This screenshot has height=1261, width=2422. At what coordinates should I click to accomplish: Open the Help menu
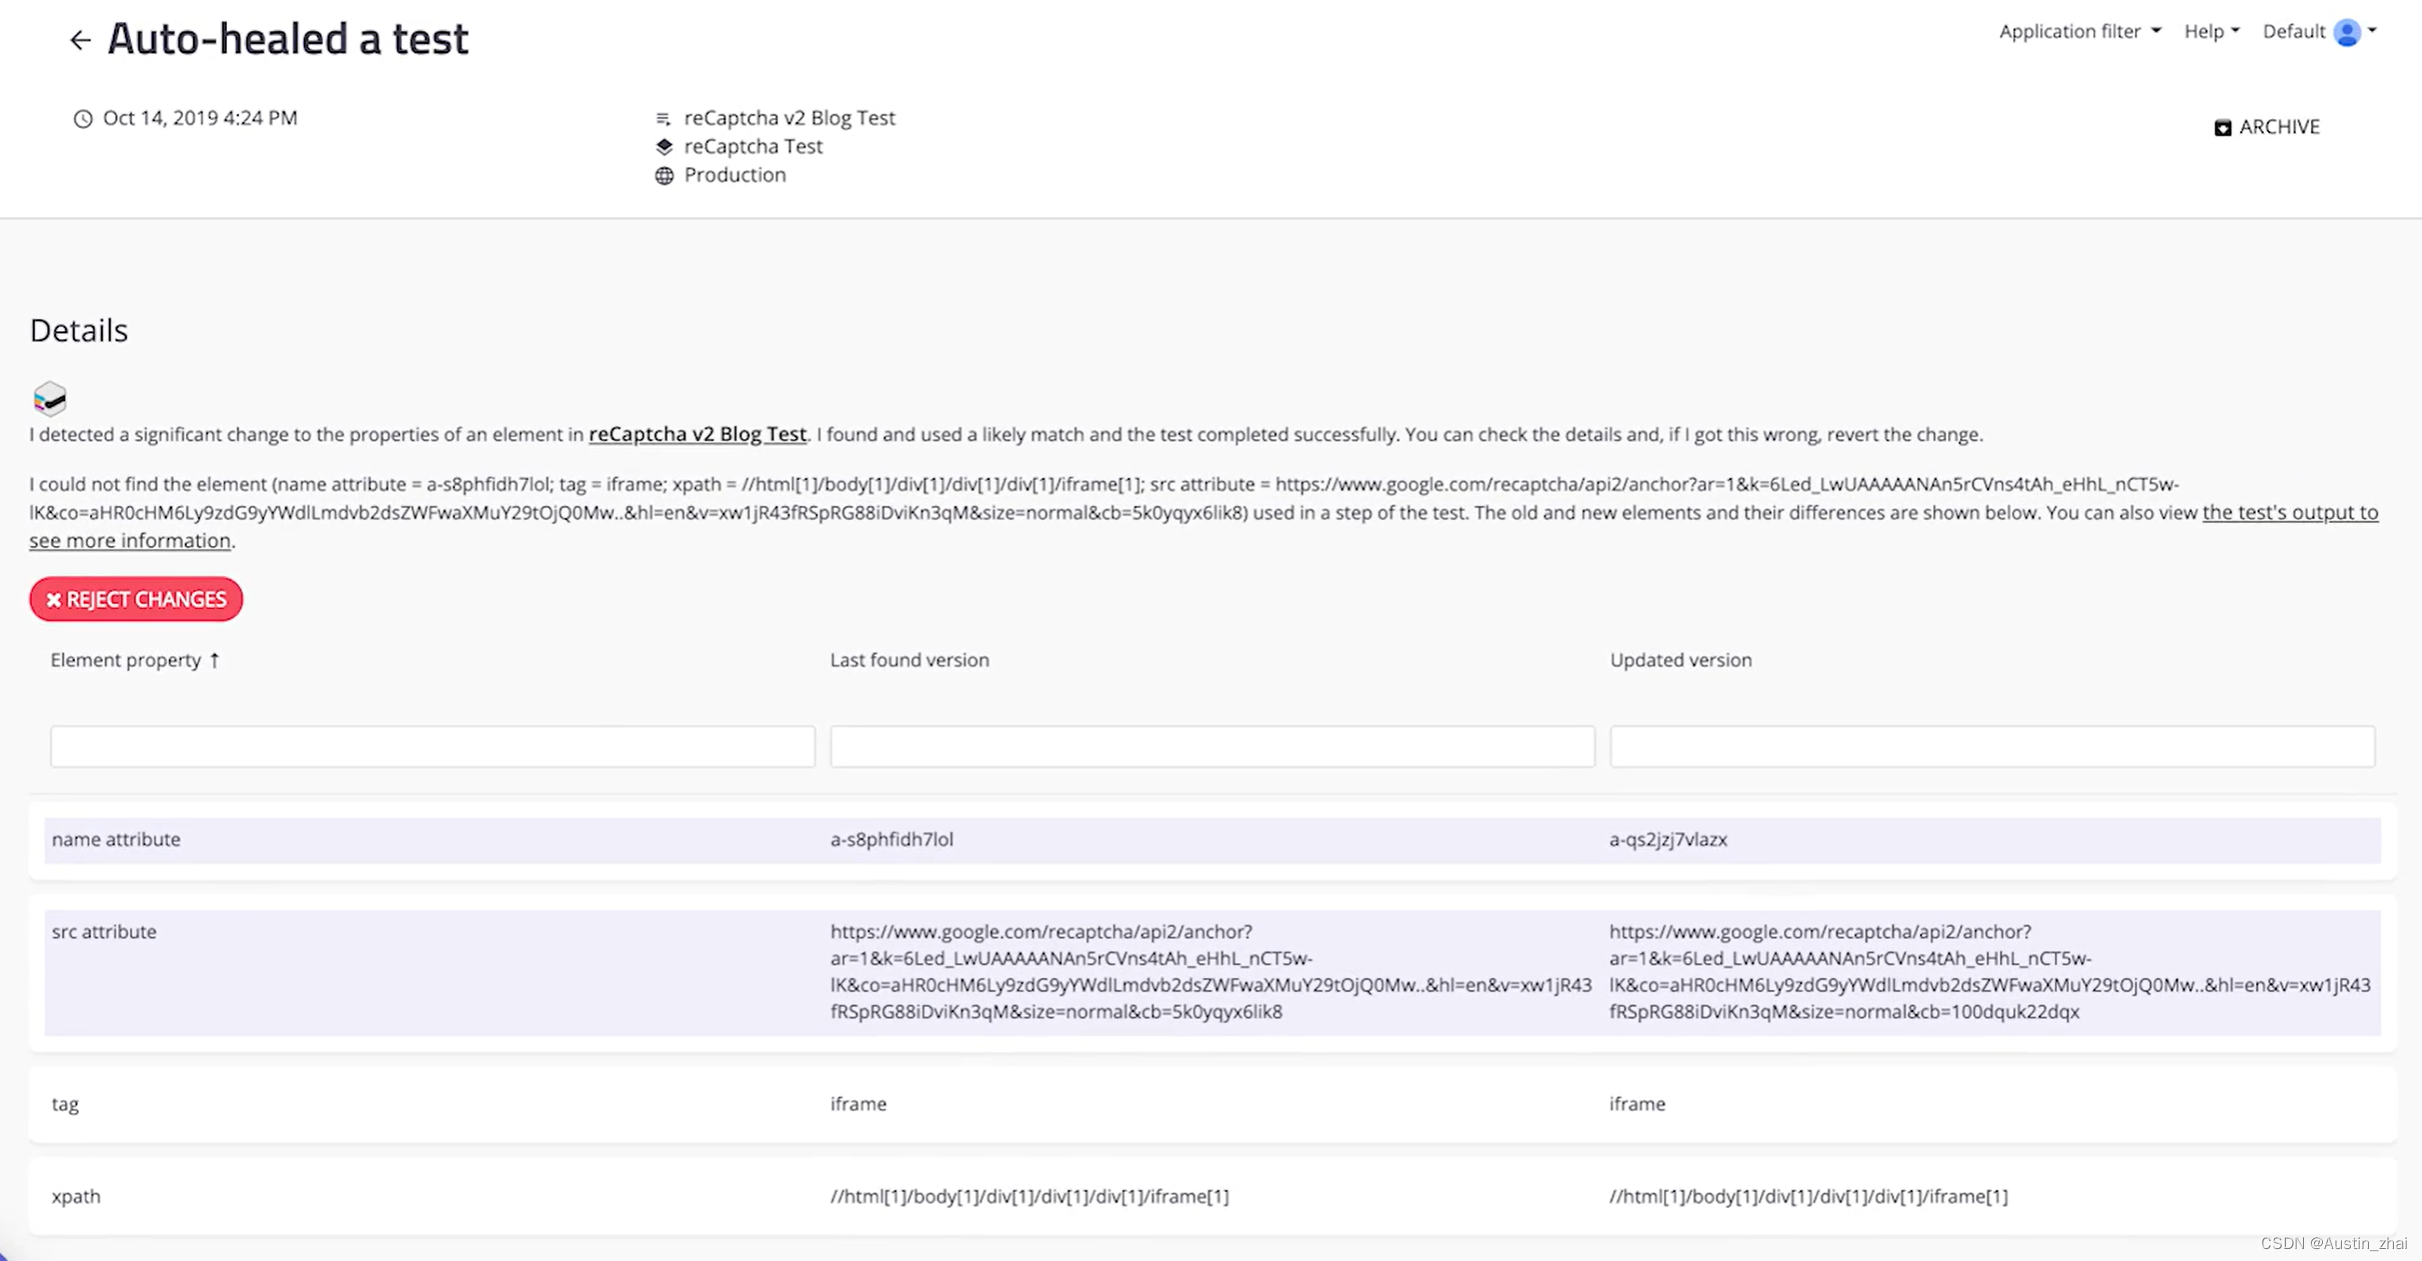tap(2211, 31)
